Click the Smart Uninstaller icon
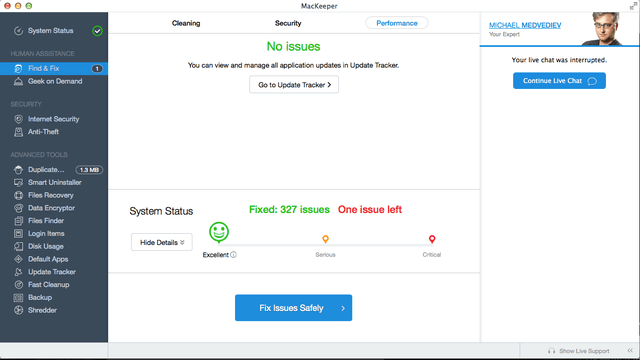Viewport: 640px width, 360px height. [18, 182]
